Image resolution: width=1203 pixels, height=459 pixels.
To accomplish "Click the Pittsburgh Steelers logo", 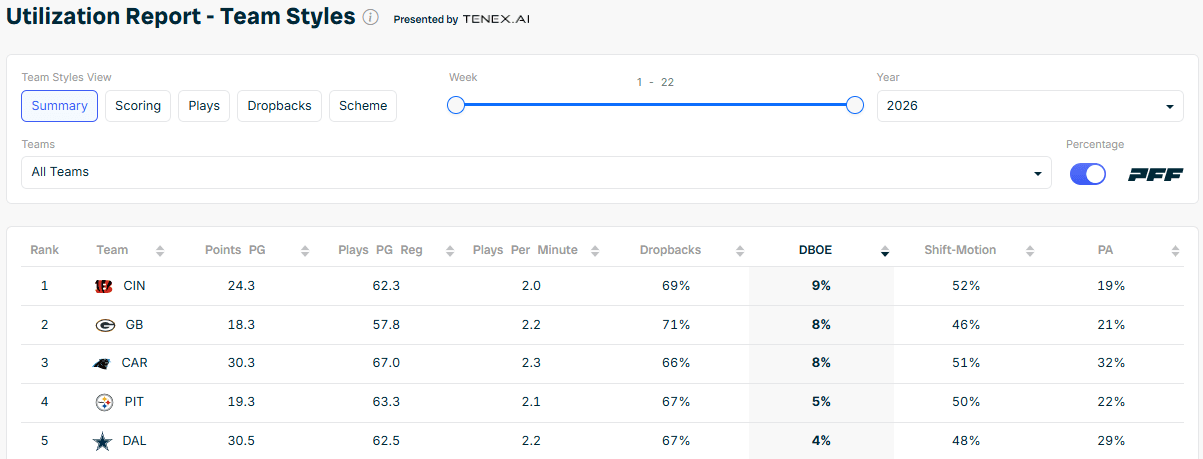I will [104, 402].
